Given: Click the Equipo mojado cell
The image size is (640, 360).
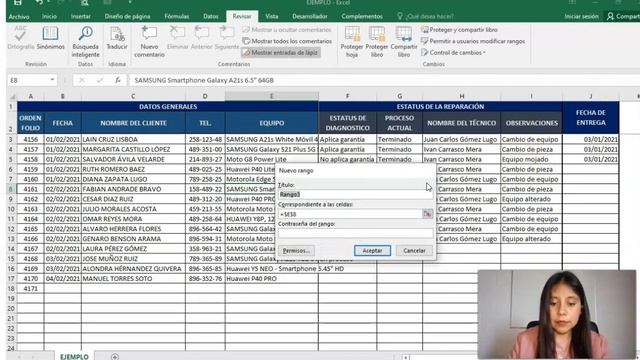Looking at the screenshot, I should (531, 159).
